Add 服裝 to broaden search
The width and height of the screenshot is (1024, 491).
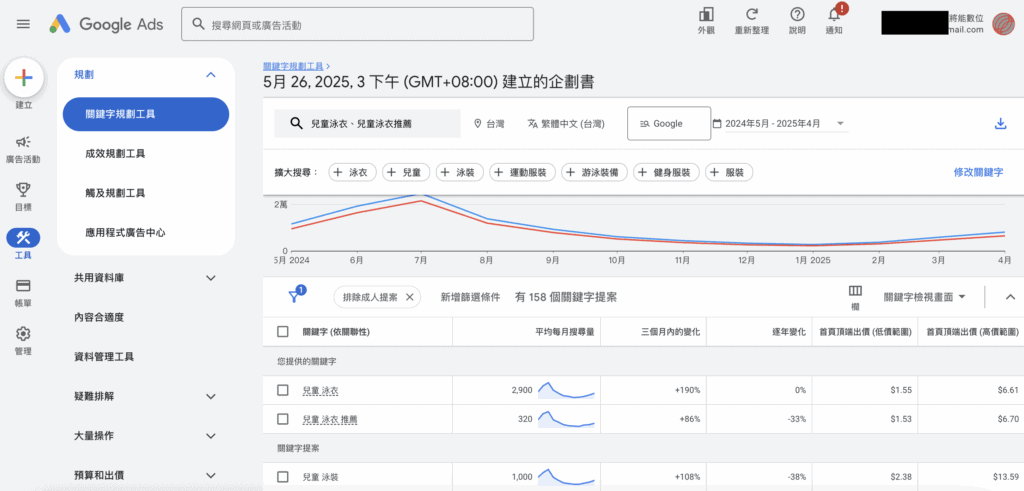coord(729,172)
